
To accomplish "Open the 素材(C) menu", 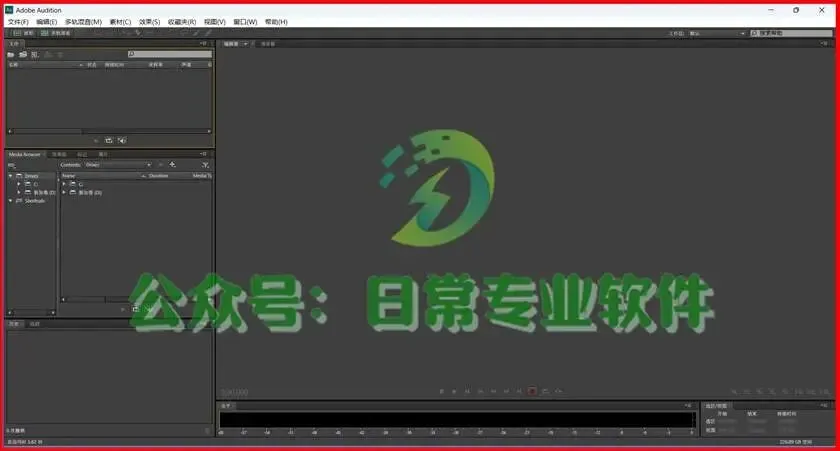I will point(120,22).
